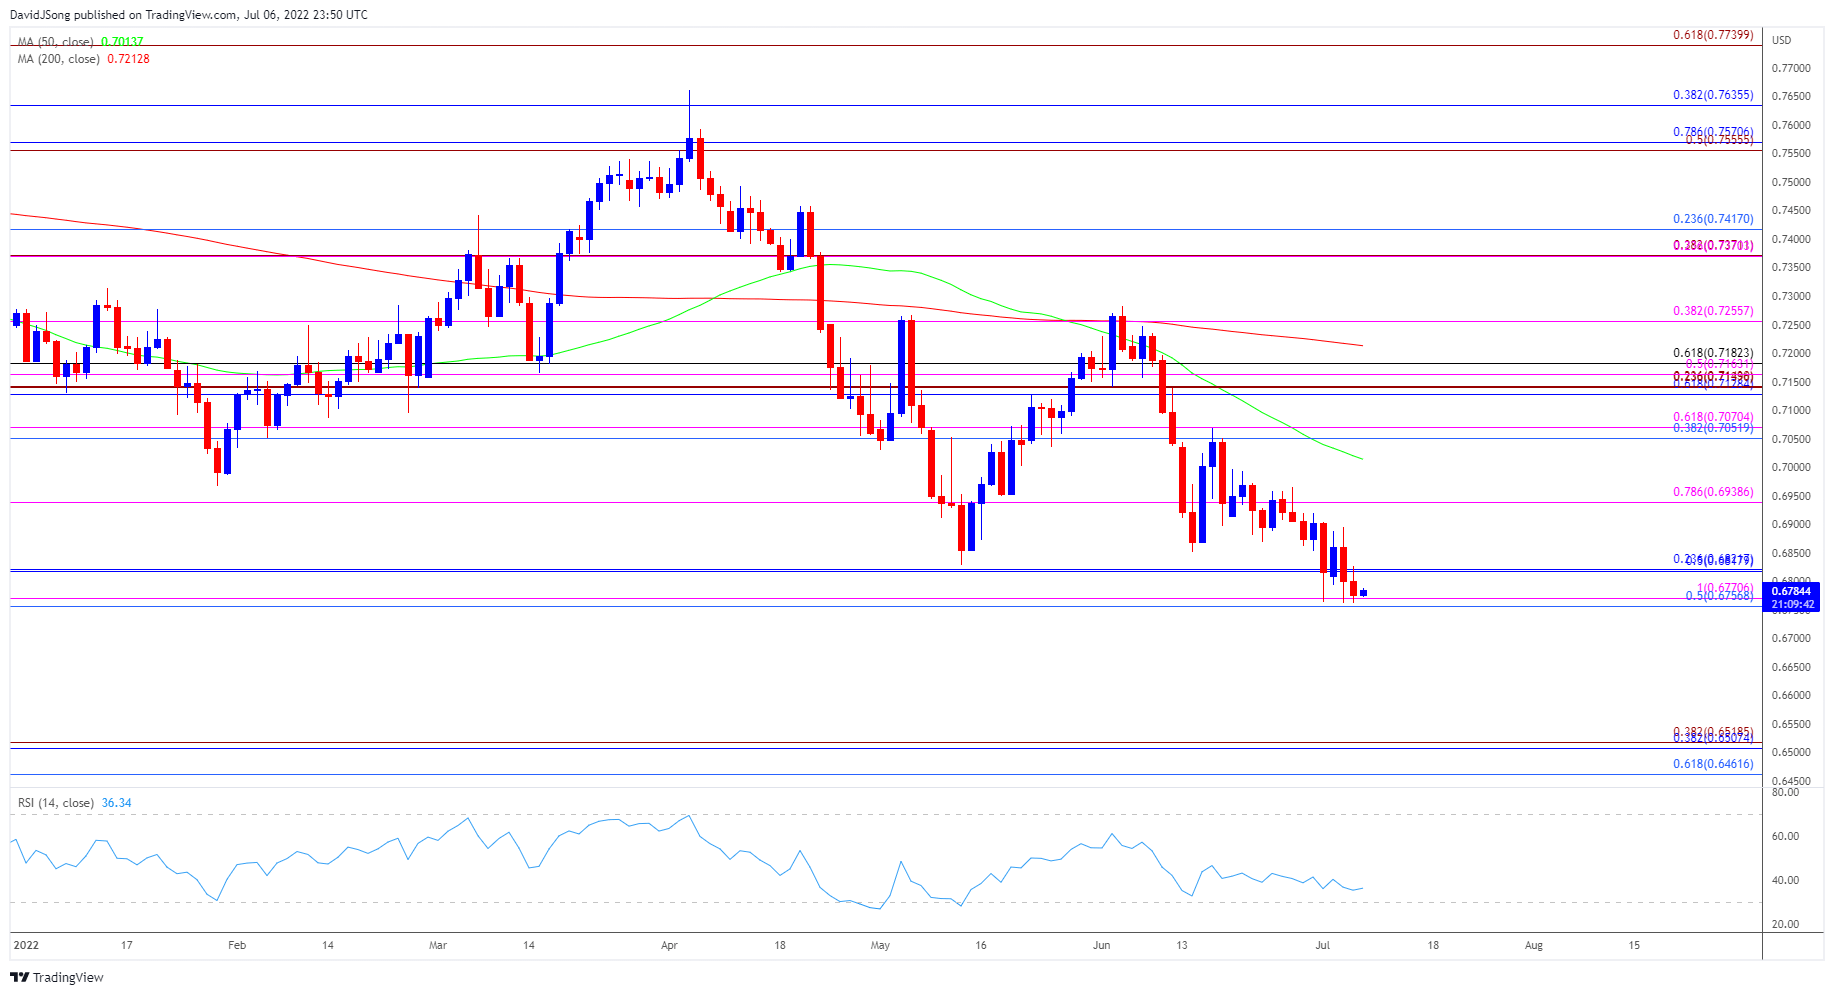Click the May label on the date axis
Screen dimensions: 1834x995
tap(880, 945)
